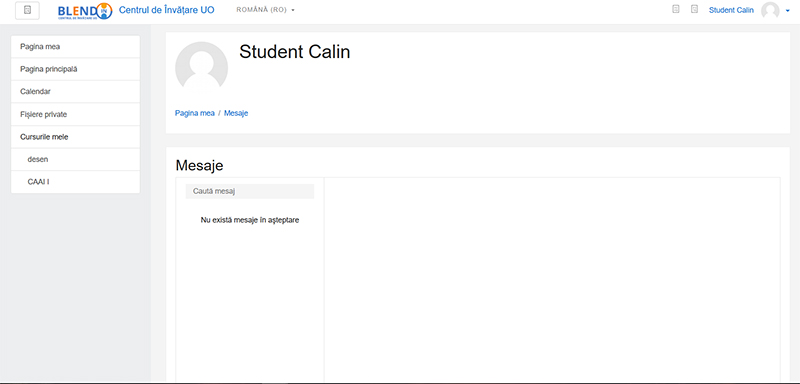Open the Calendar sidebar item
Viewport: 800px width, 384px height.
(76, 92)
